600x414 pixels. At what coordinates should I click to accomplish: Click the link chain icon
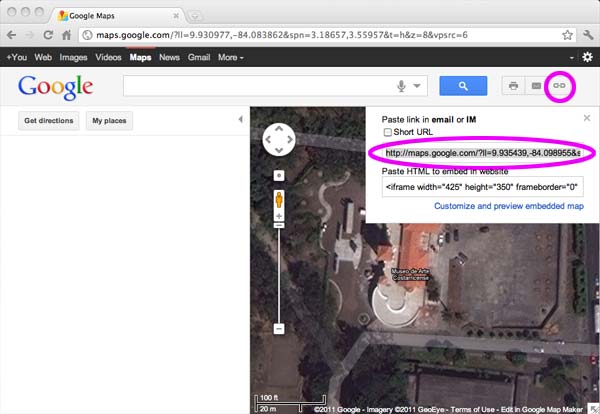[559, 86]
